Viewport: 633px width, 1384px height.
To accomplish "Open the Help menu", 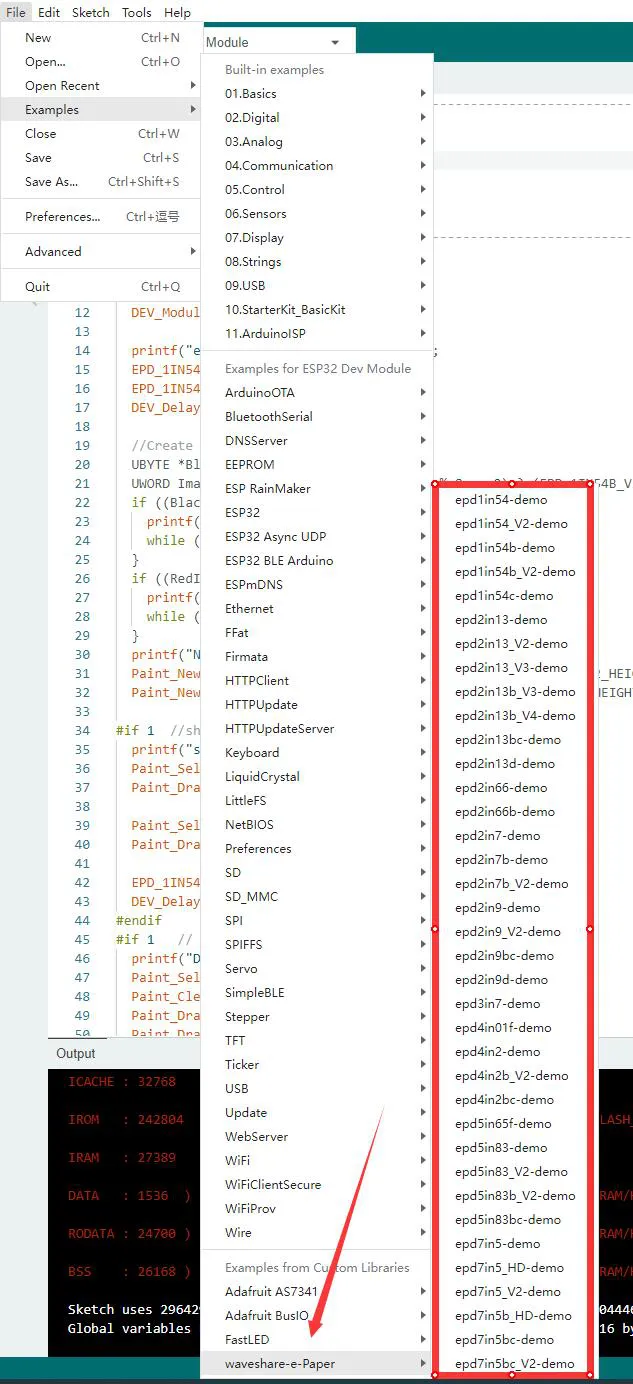I will 177,12.
